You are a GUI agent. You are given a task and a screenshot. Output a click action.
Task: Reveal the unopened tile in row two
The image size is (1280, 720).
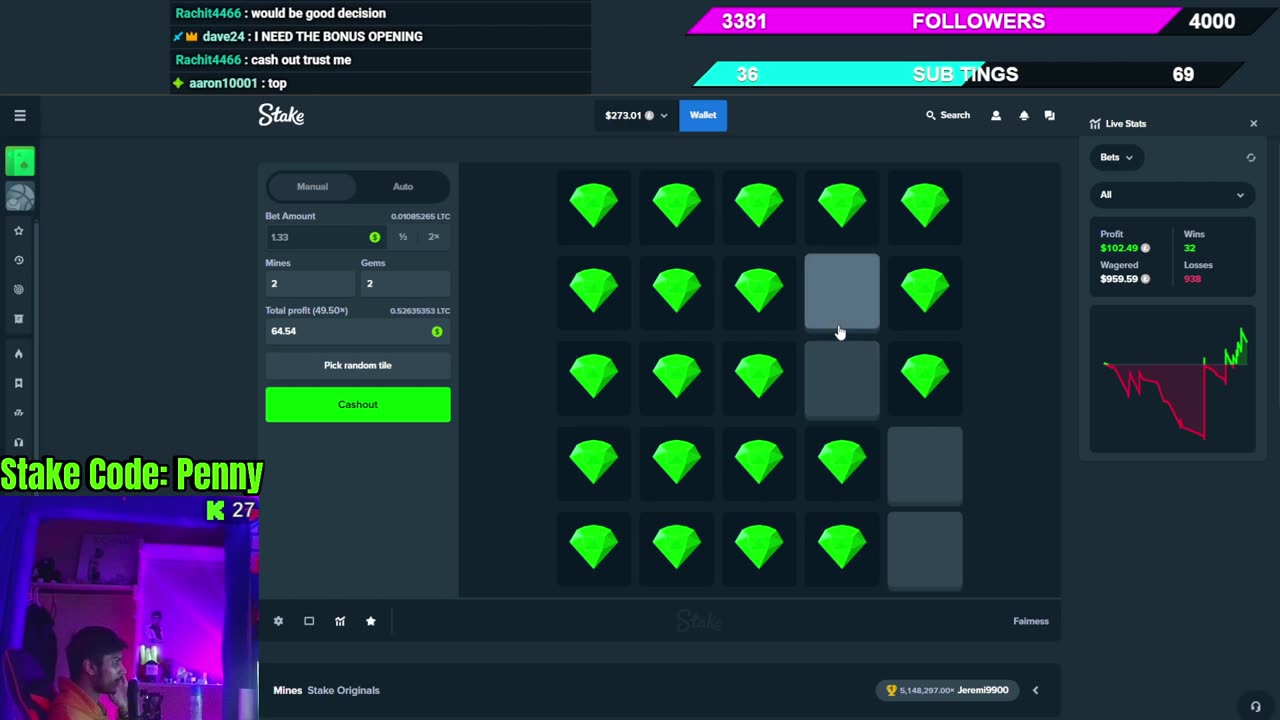click(842, 291)
